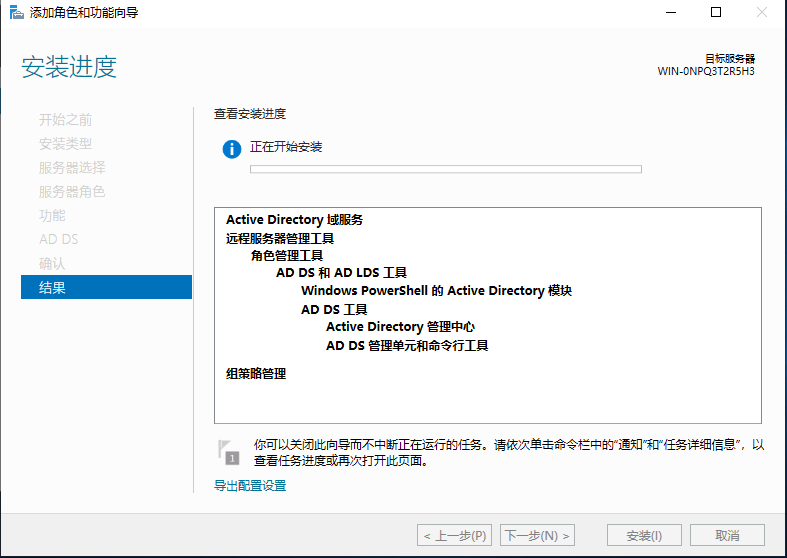
Task: Click the blue information icon
Action: [x=232, y=149]
